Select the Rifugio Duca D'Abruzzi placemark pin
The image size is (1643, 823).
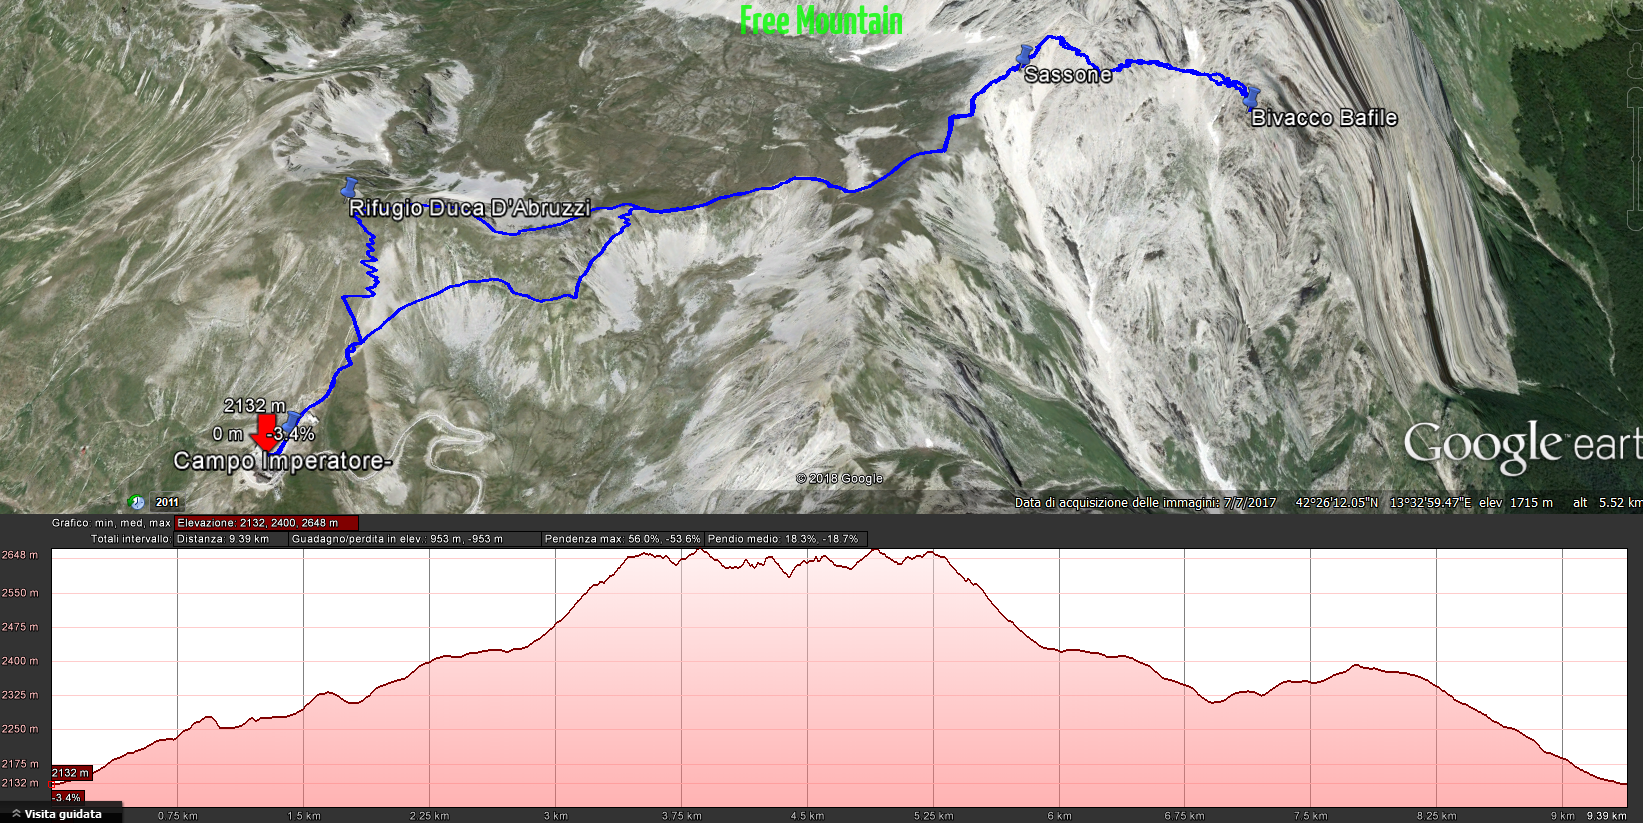(x=349, y=188)
